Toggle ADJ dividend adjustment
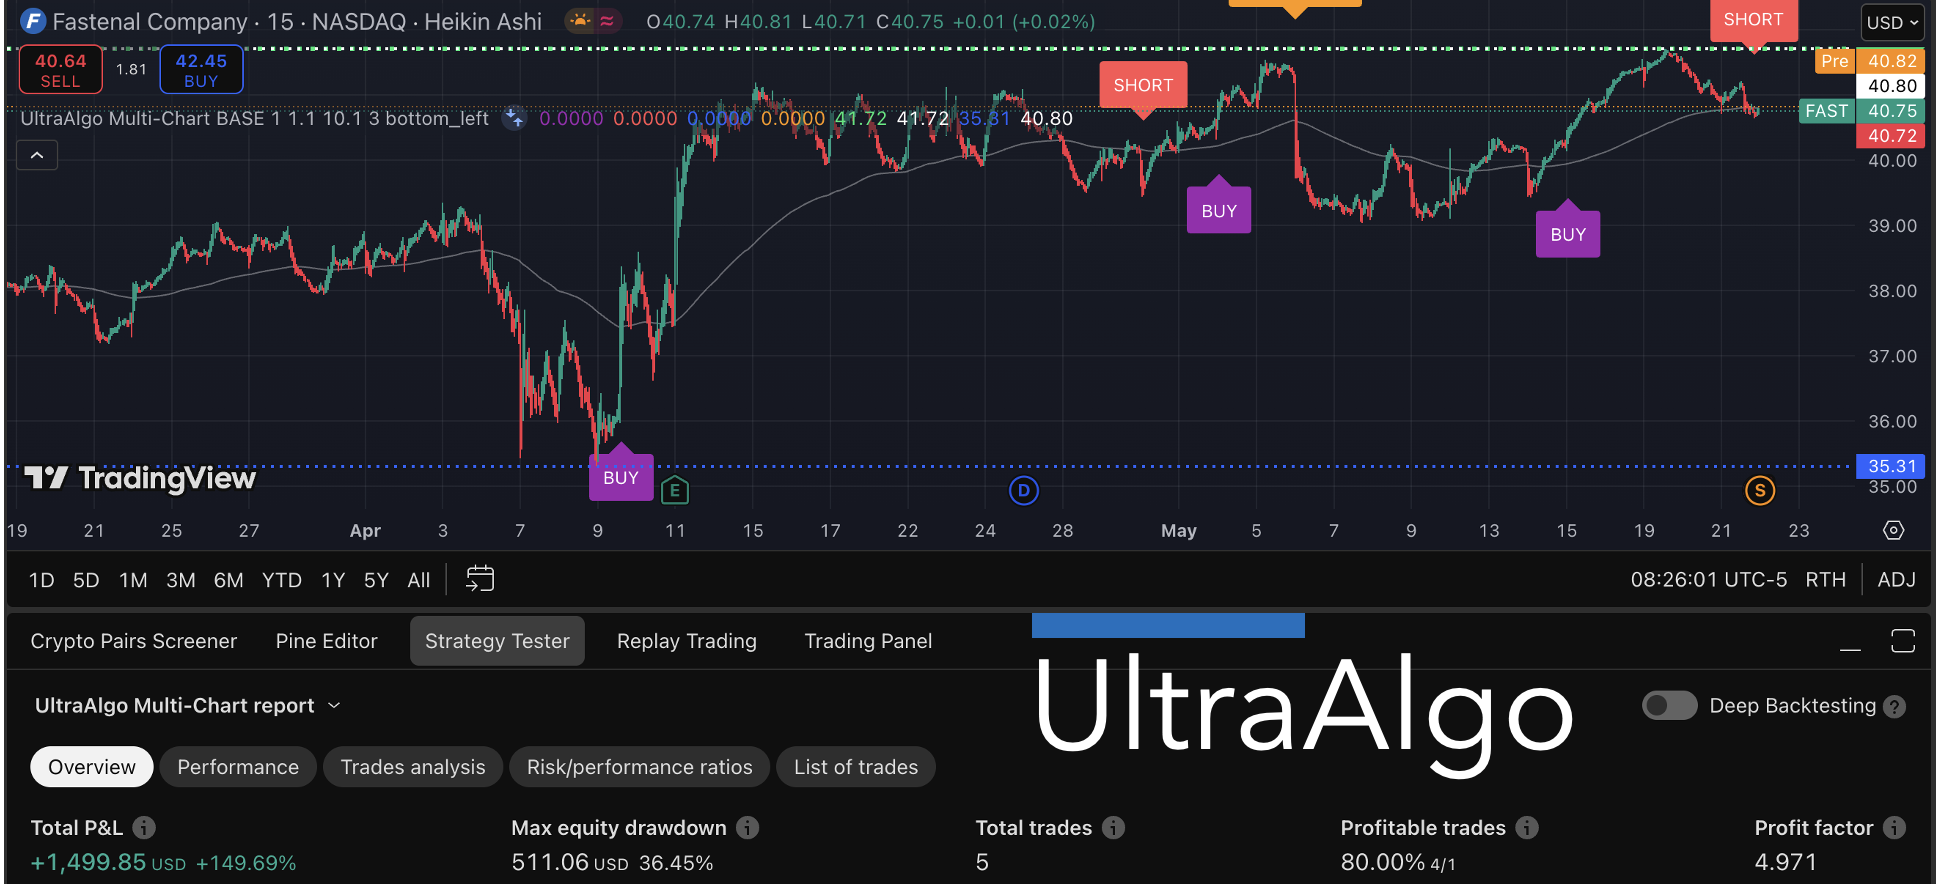The image size is (1936, 886). coord(1896,580)
